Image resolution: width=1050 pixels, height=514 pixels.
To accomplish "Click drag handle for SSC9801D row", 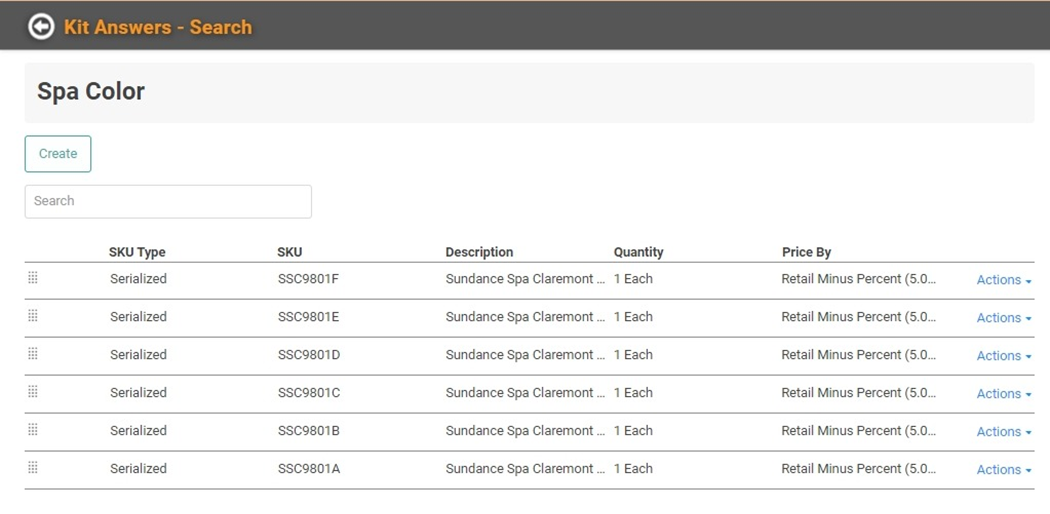I will point(33,354).
